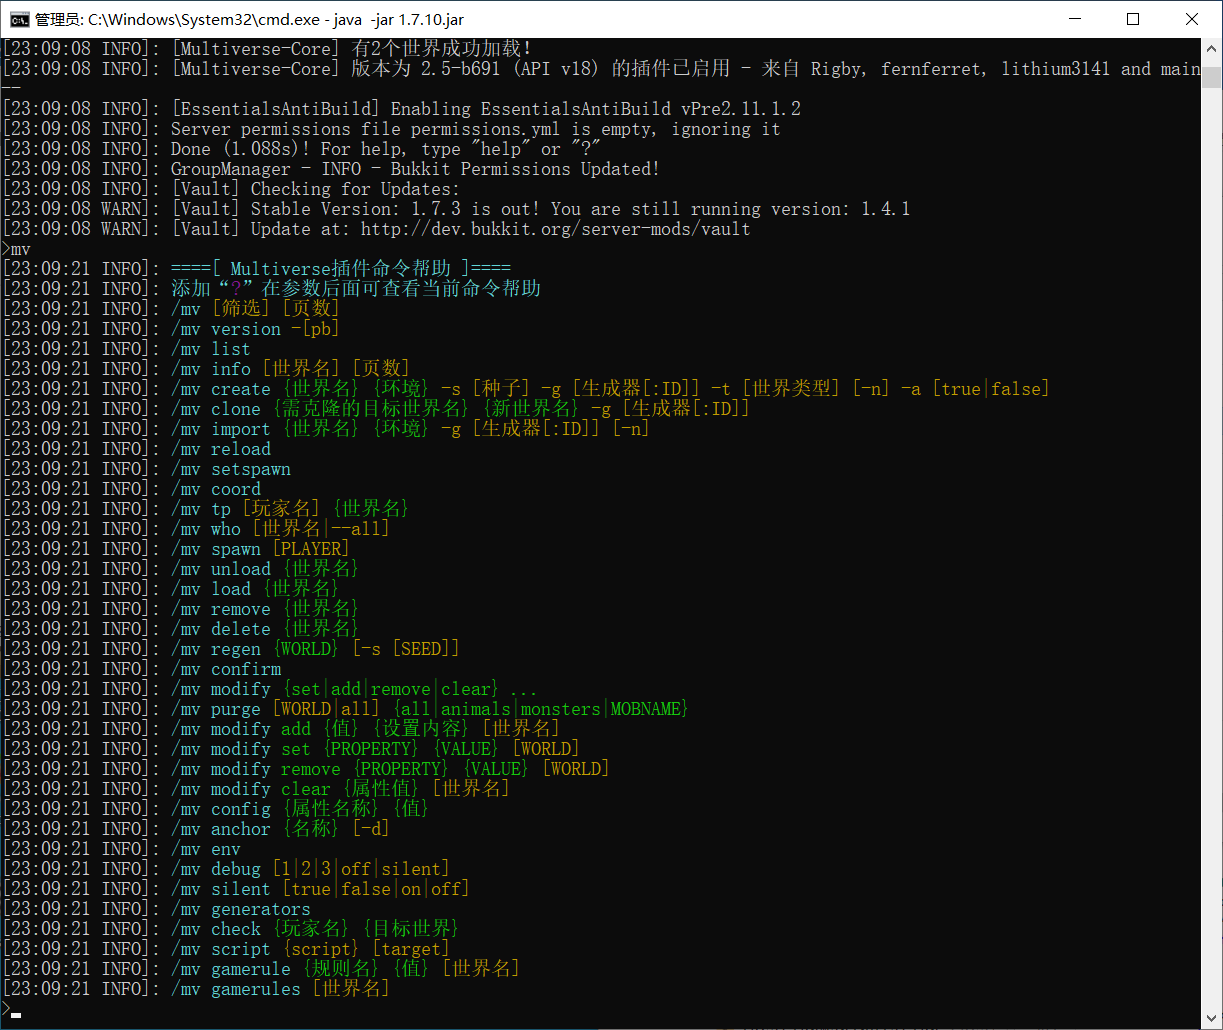Click the '/mv modify clear' line
The image size is (1223, 1030).
[256, 789]
